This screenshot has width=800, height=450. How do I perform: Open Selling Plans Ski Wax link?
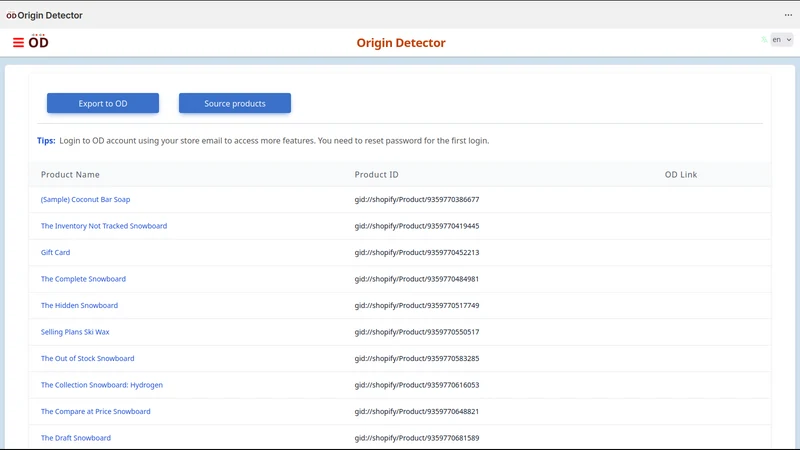(x=75, y=332)
